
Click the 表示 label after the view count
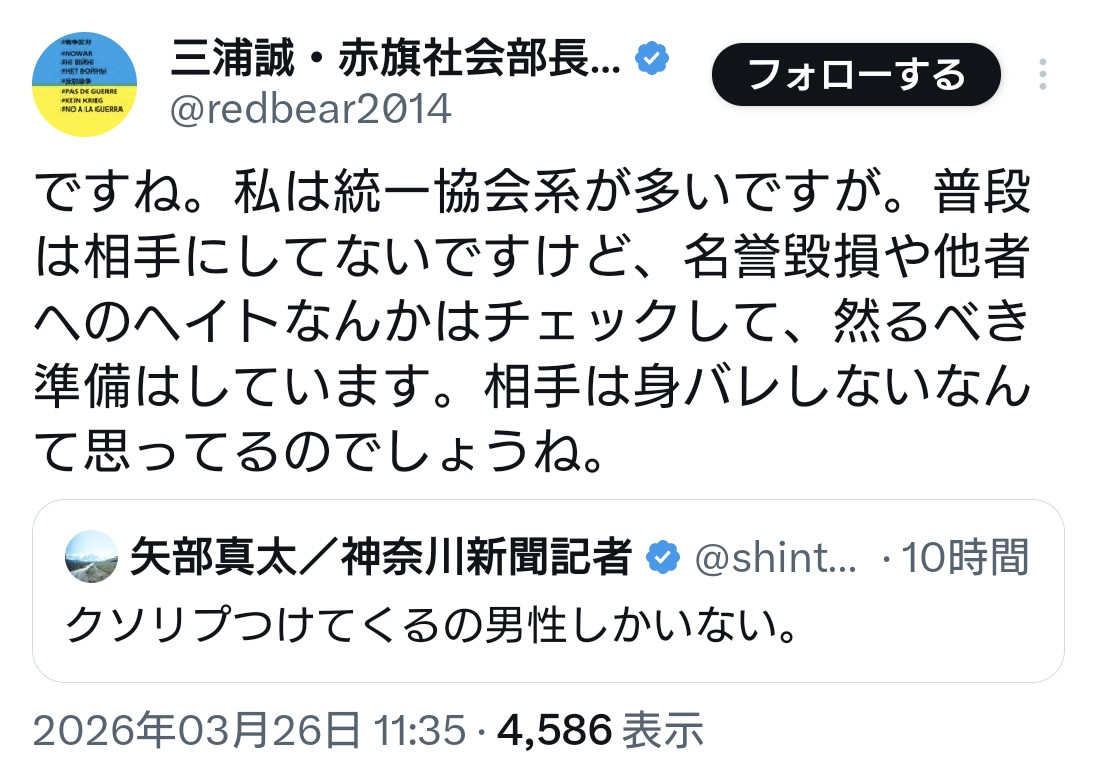pyautogui.click(x=662, y=731)
